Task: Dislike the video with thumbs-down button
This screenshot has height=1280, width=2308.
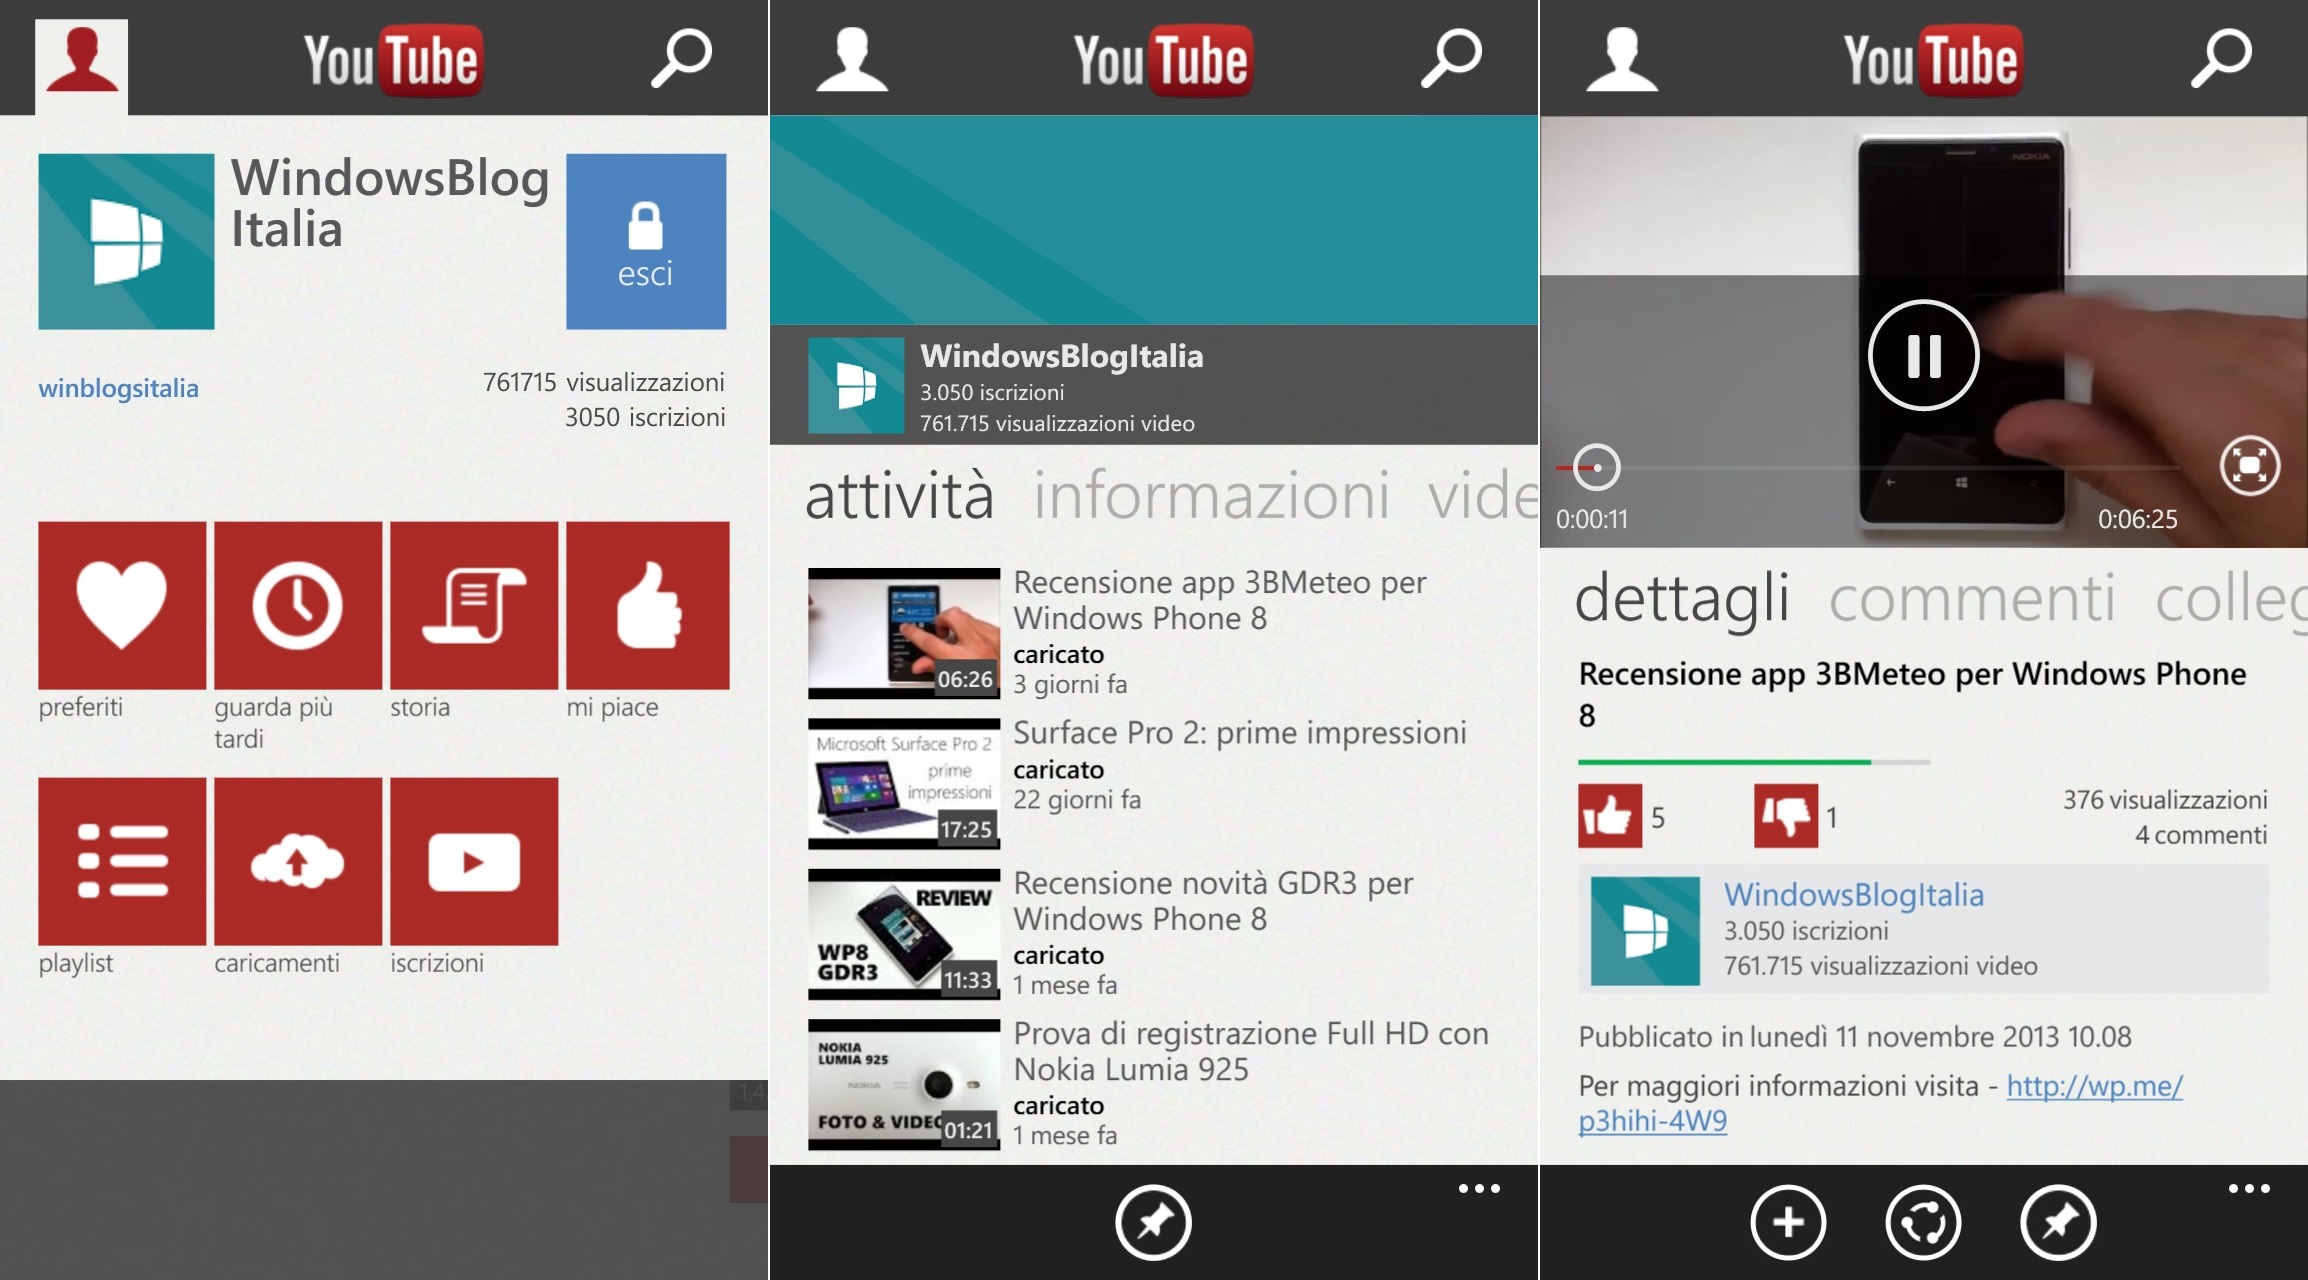Action: (1786, 816)
